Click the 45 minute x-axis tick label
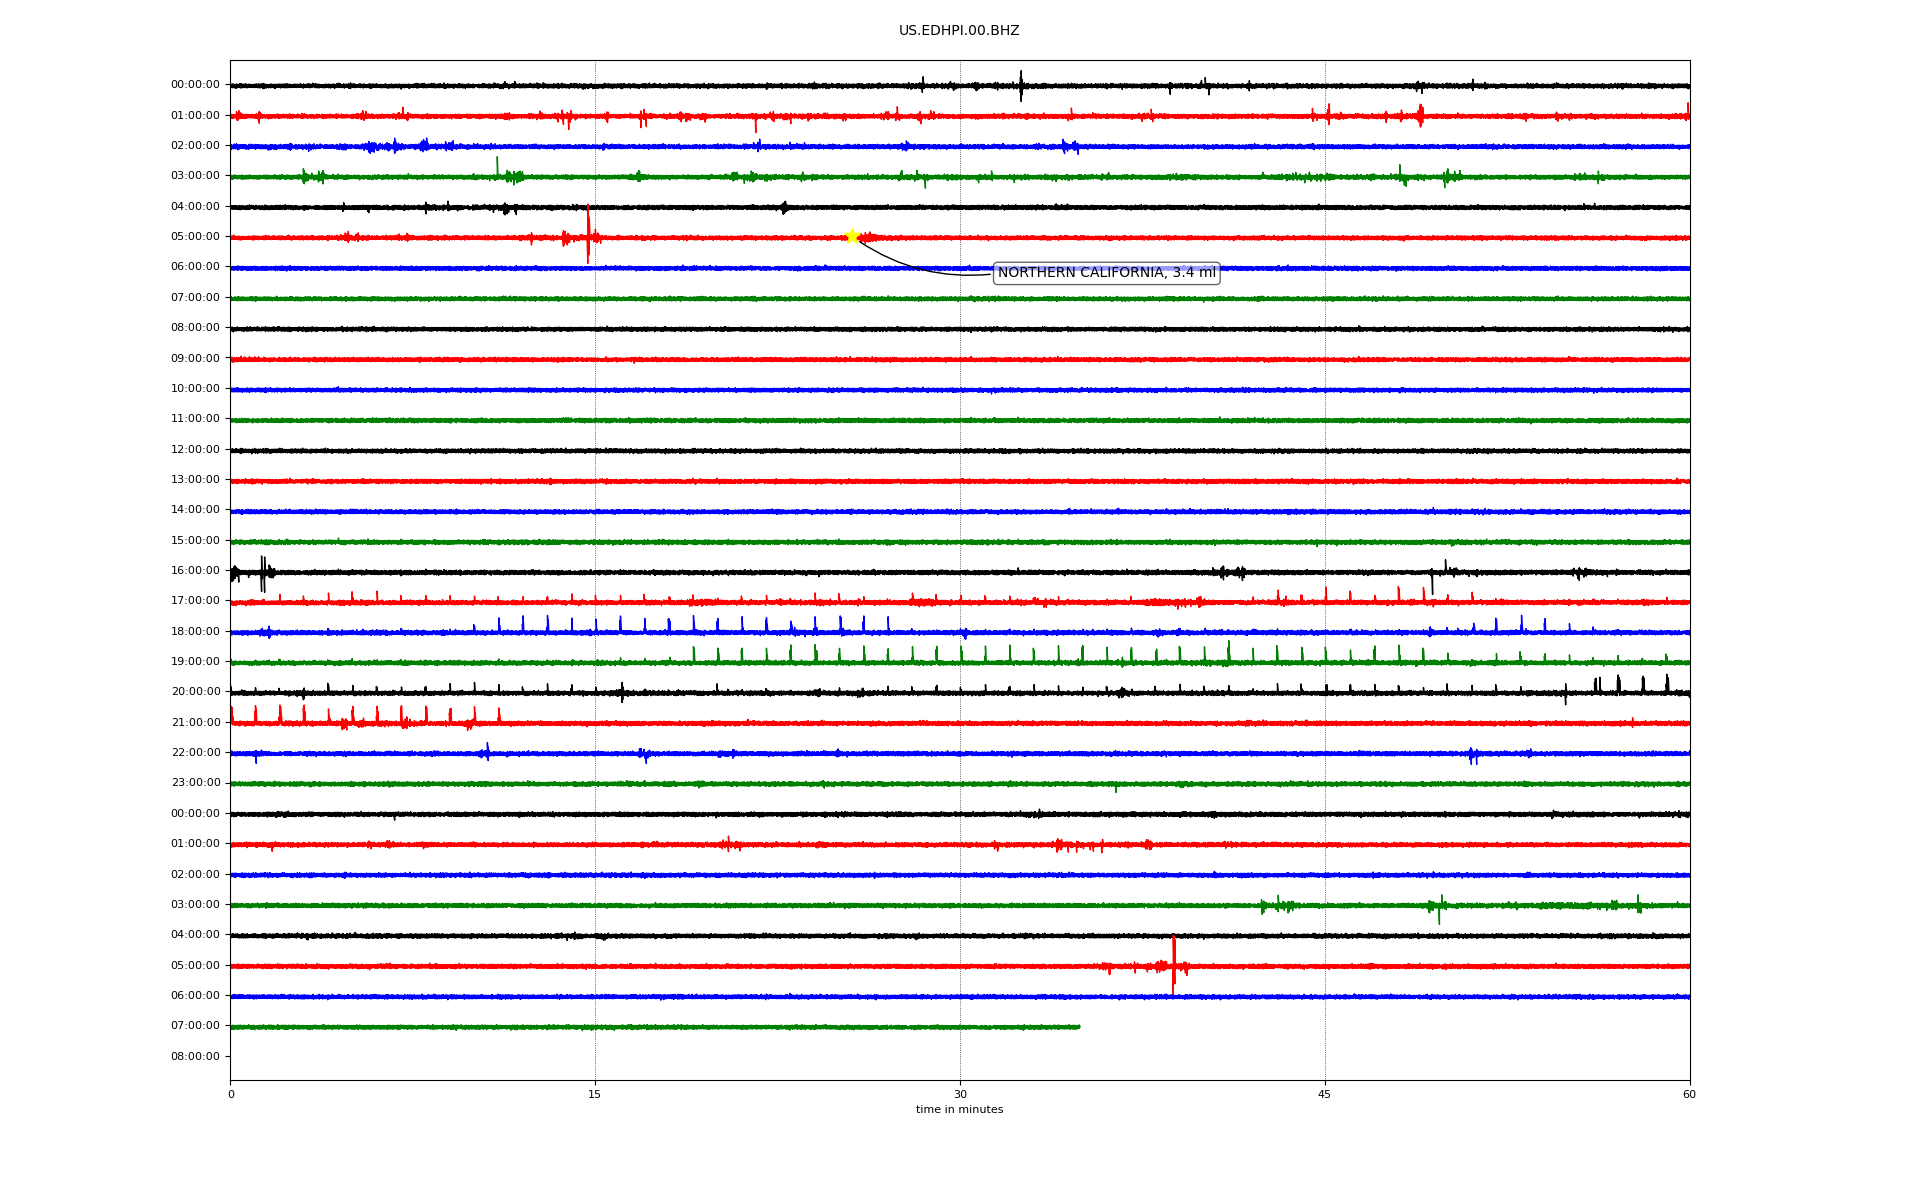 [x=1325, y=1094]
